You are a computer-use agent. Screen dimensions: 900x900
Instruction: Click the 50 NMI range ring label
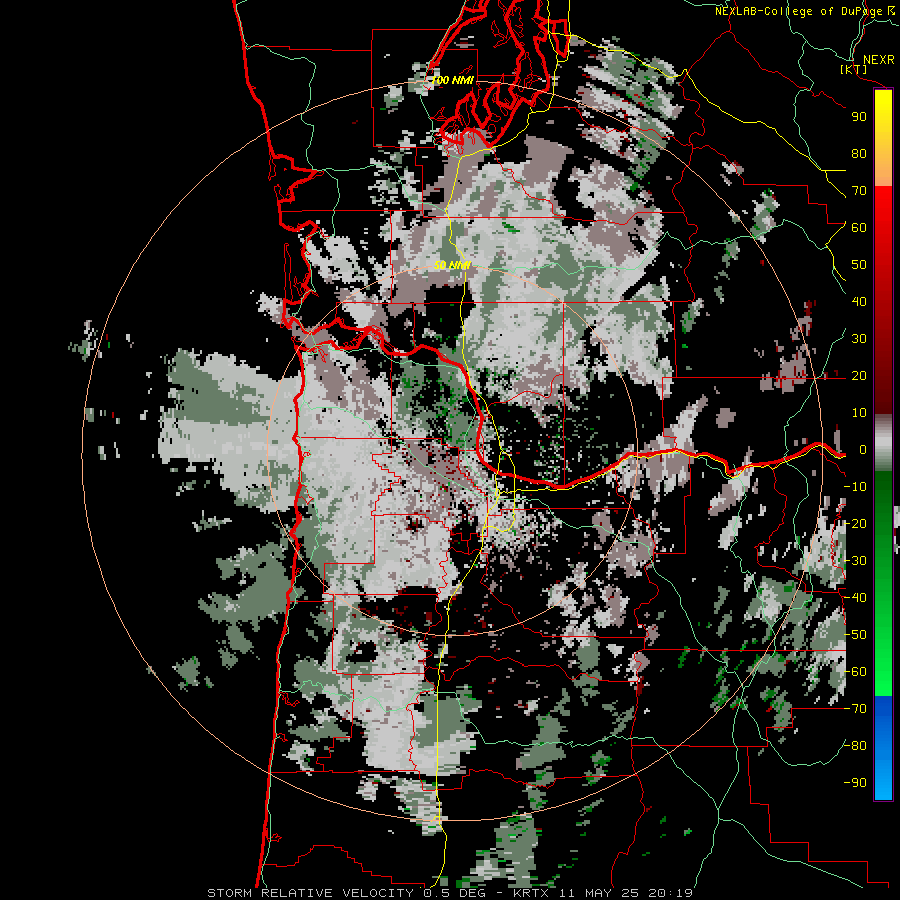pyautogui.click(x=452, y=265)
